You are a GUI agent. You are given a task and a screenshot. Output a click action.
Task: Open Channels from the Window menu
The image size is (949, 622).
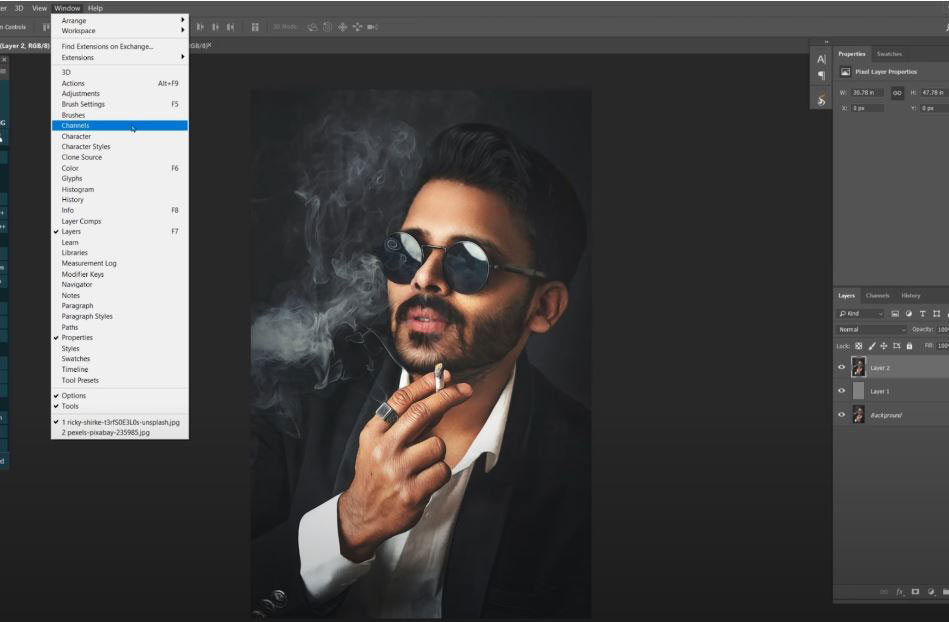76,126
